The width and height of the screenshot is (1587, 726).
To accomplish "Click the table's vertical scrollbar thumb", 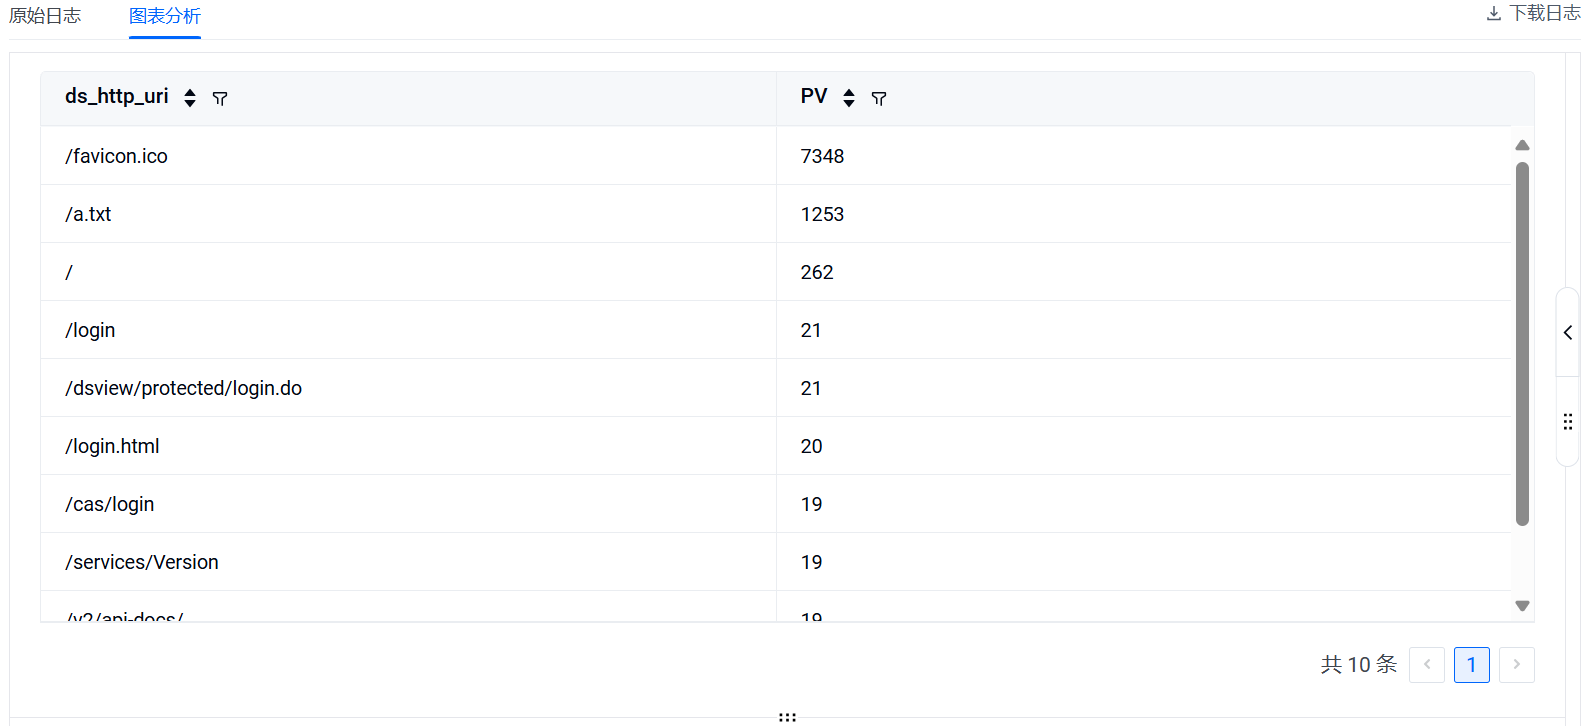I will [1522, 343].
